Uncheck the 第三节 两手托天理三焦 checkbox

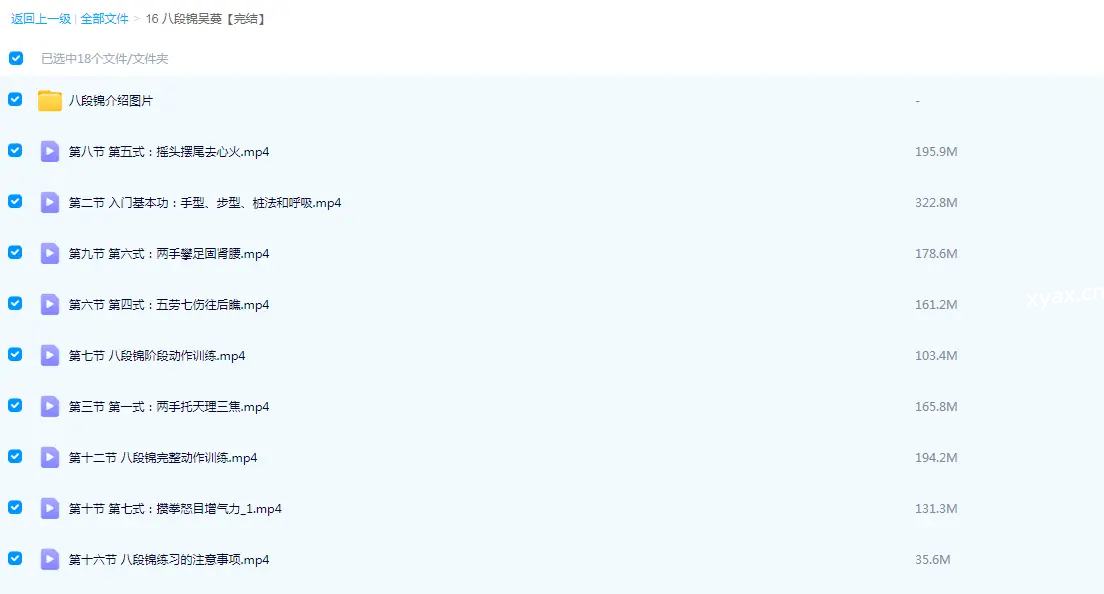point(15,405)
